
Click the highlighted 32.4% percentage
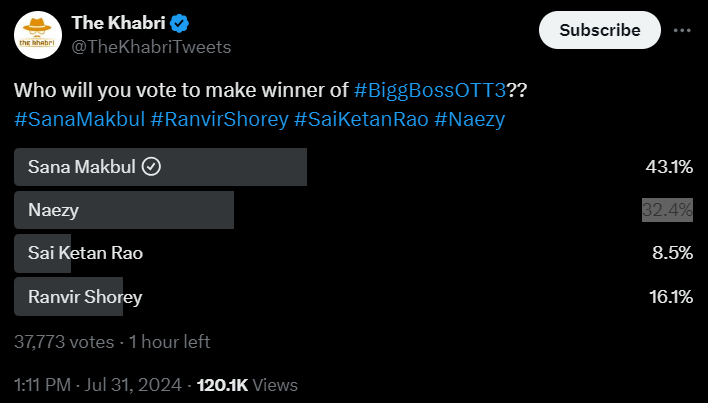pos(667,210)
